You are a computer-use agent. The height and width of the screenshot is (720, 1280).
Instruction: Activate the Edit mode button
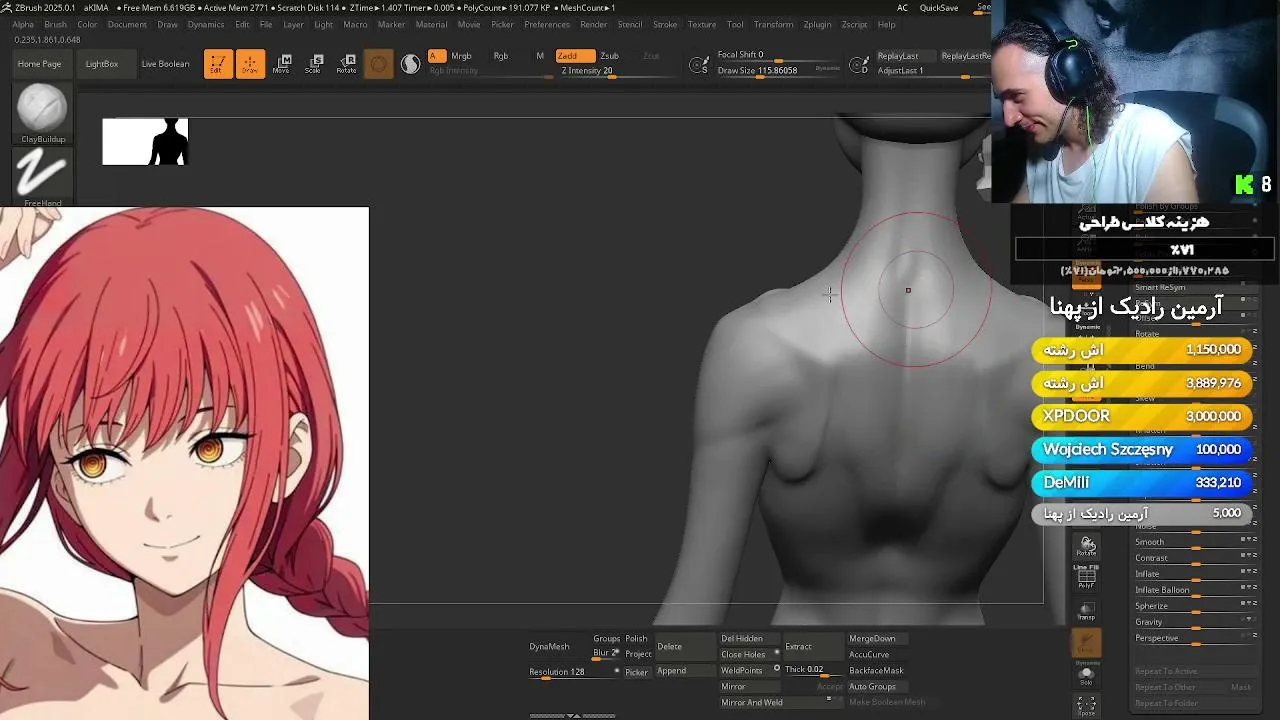pyautogui.click(x=218, y=64)
